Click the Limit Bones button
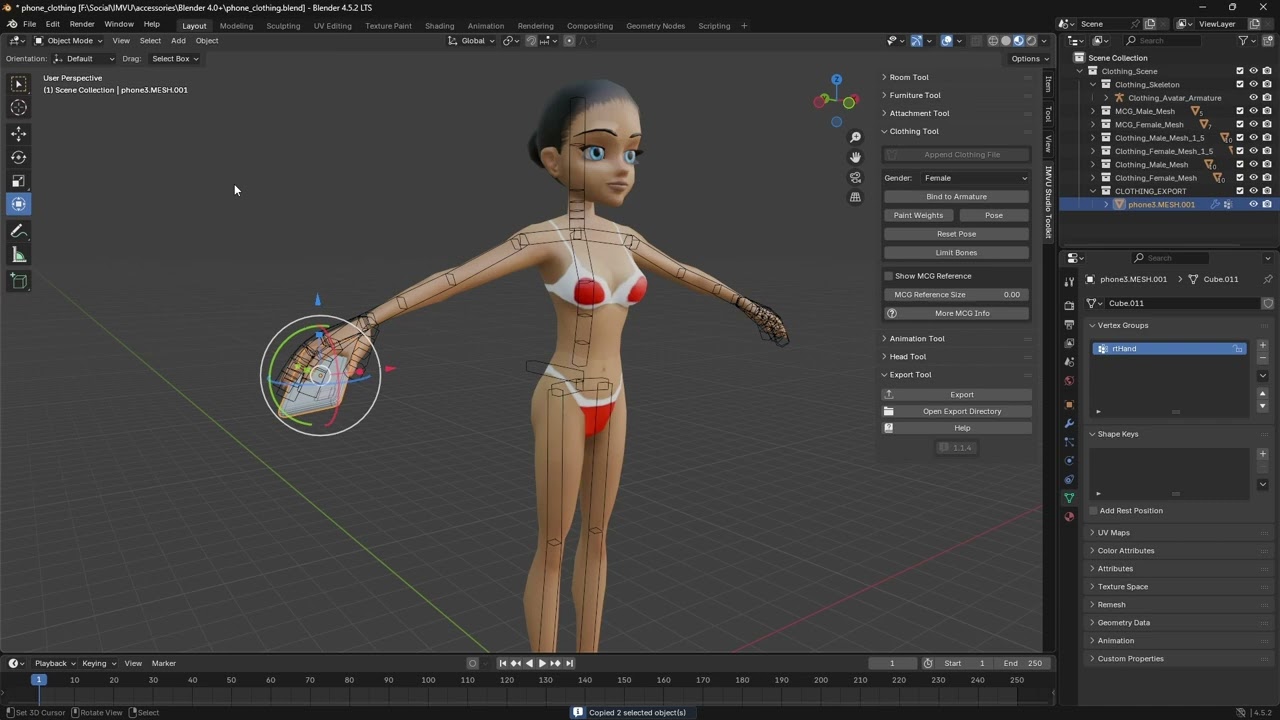 coord(956,253)
